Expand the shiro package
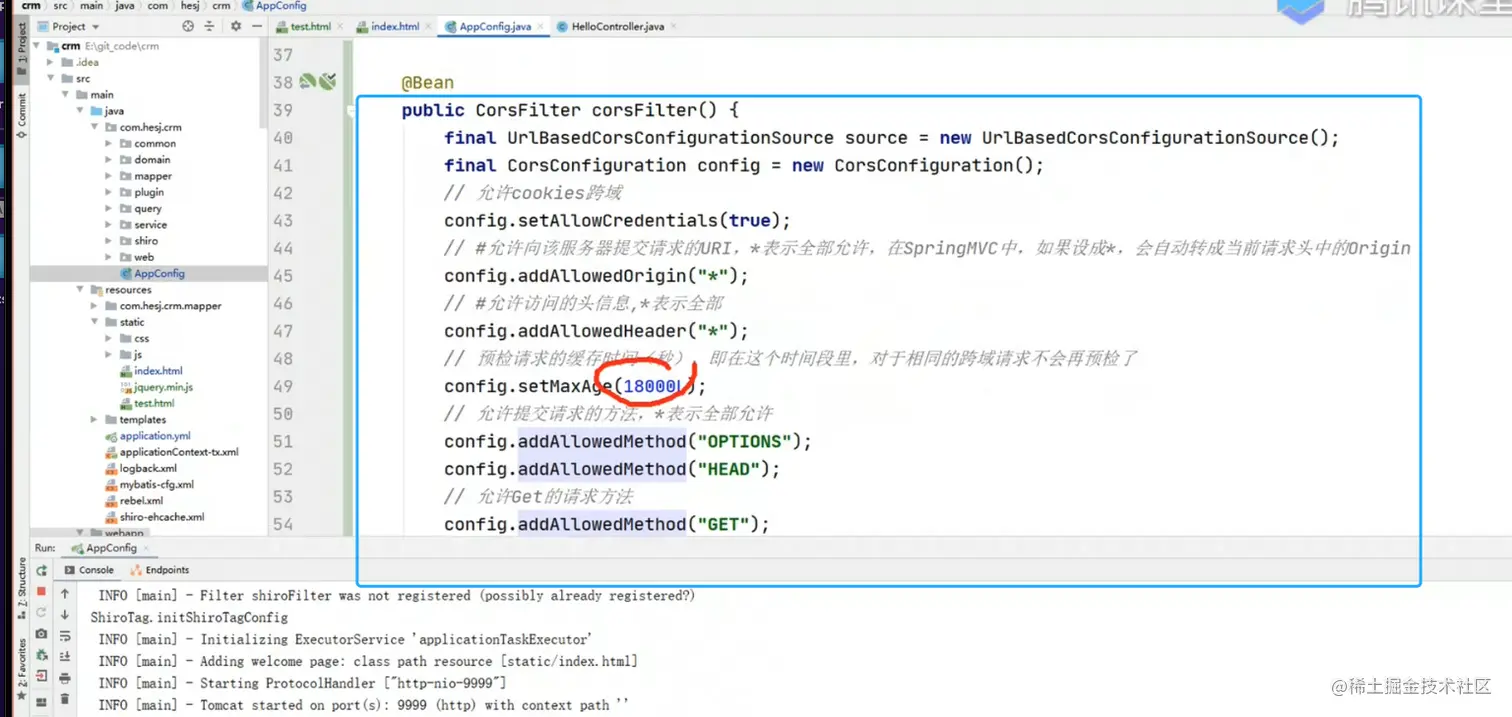The image size is (1512, 717). [109, 241]
